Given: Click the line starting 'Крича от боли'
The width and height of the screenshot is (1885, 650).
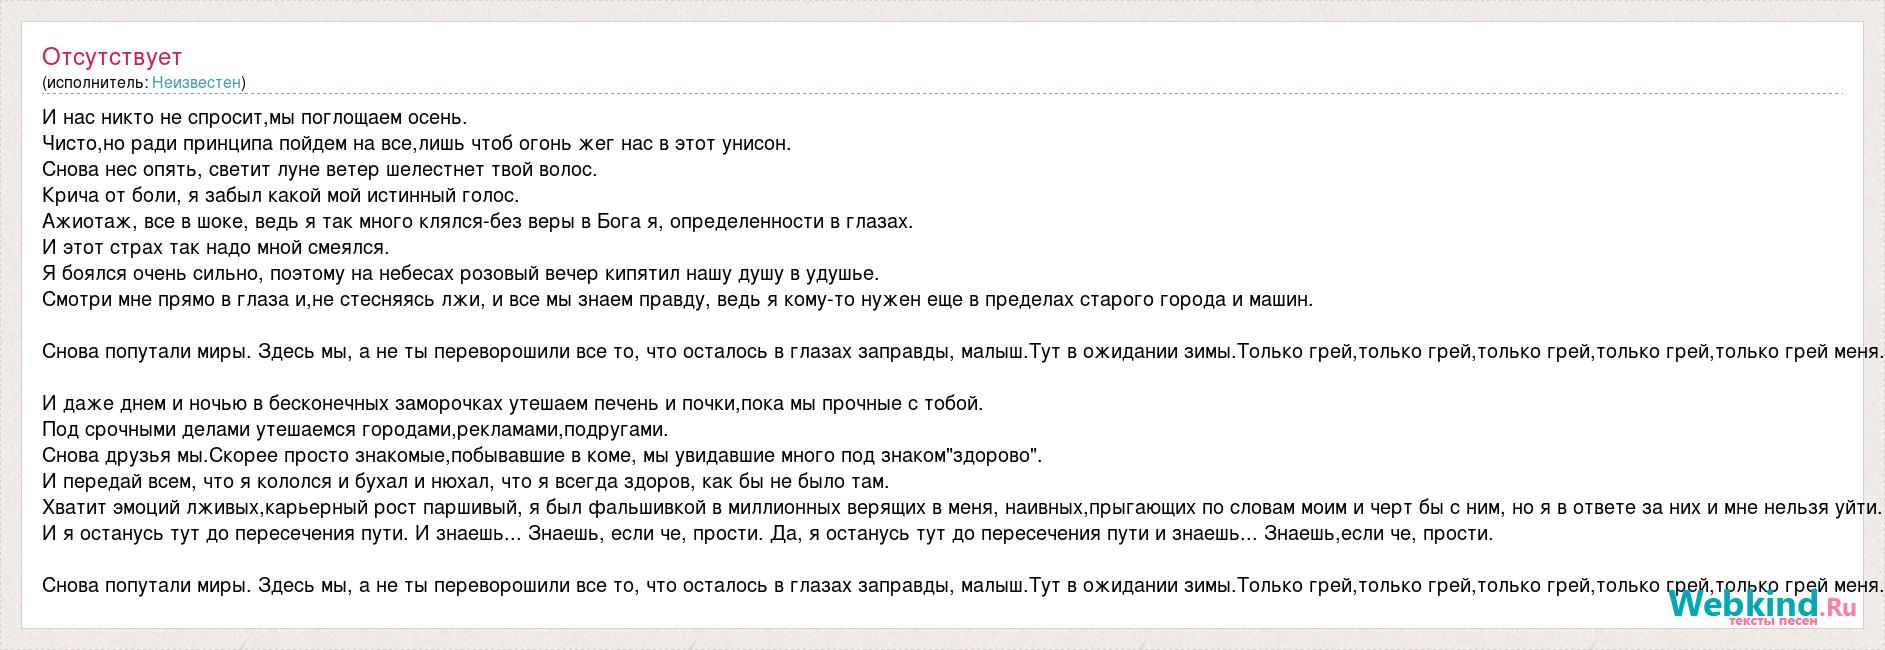Looking at the screenshot, I should (281, 196).
